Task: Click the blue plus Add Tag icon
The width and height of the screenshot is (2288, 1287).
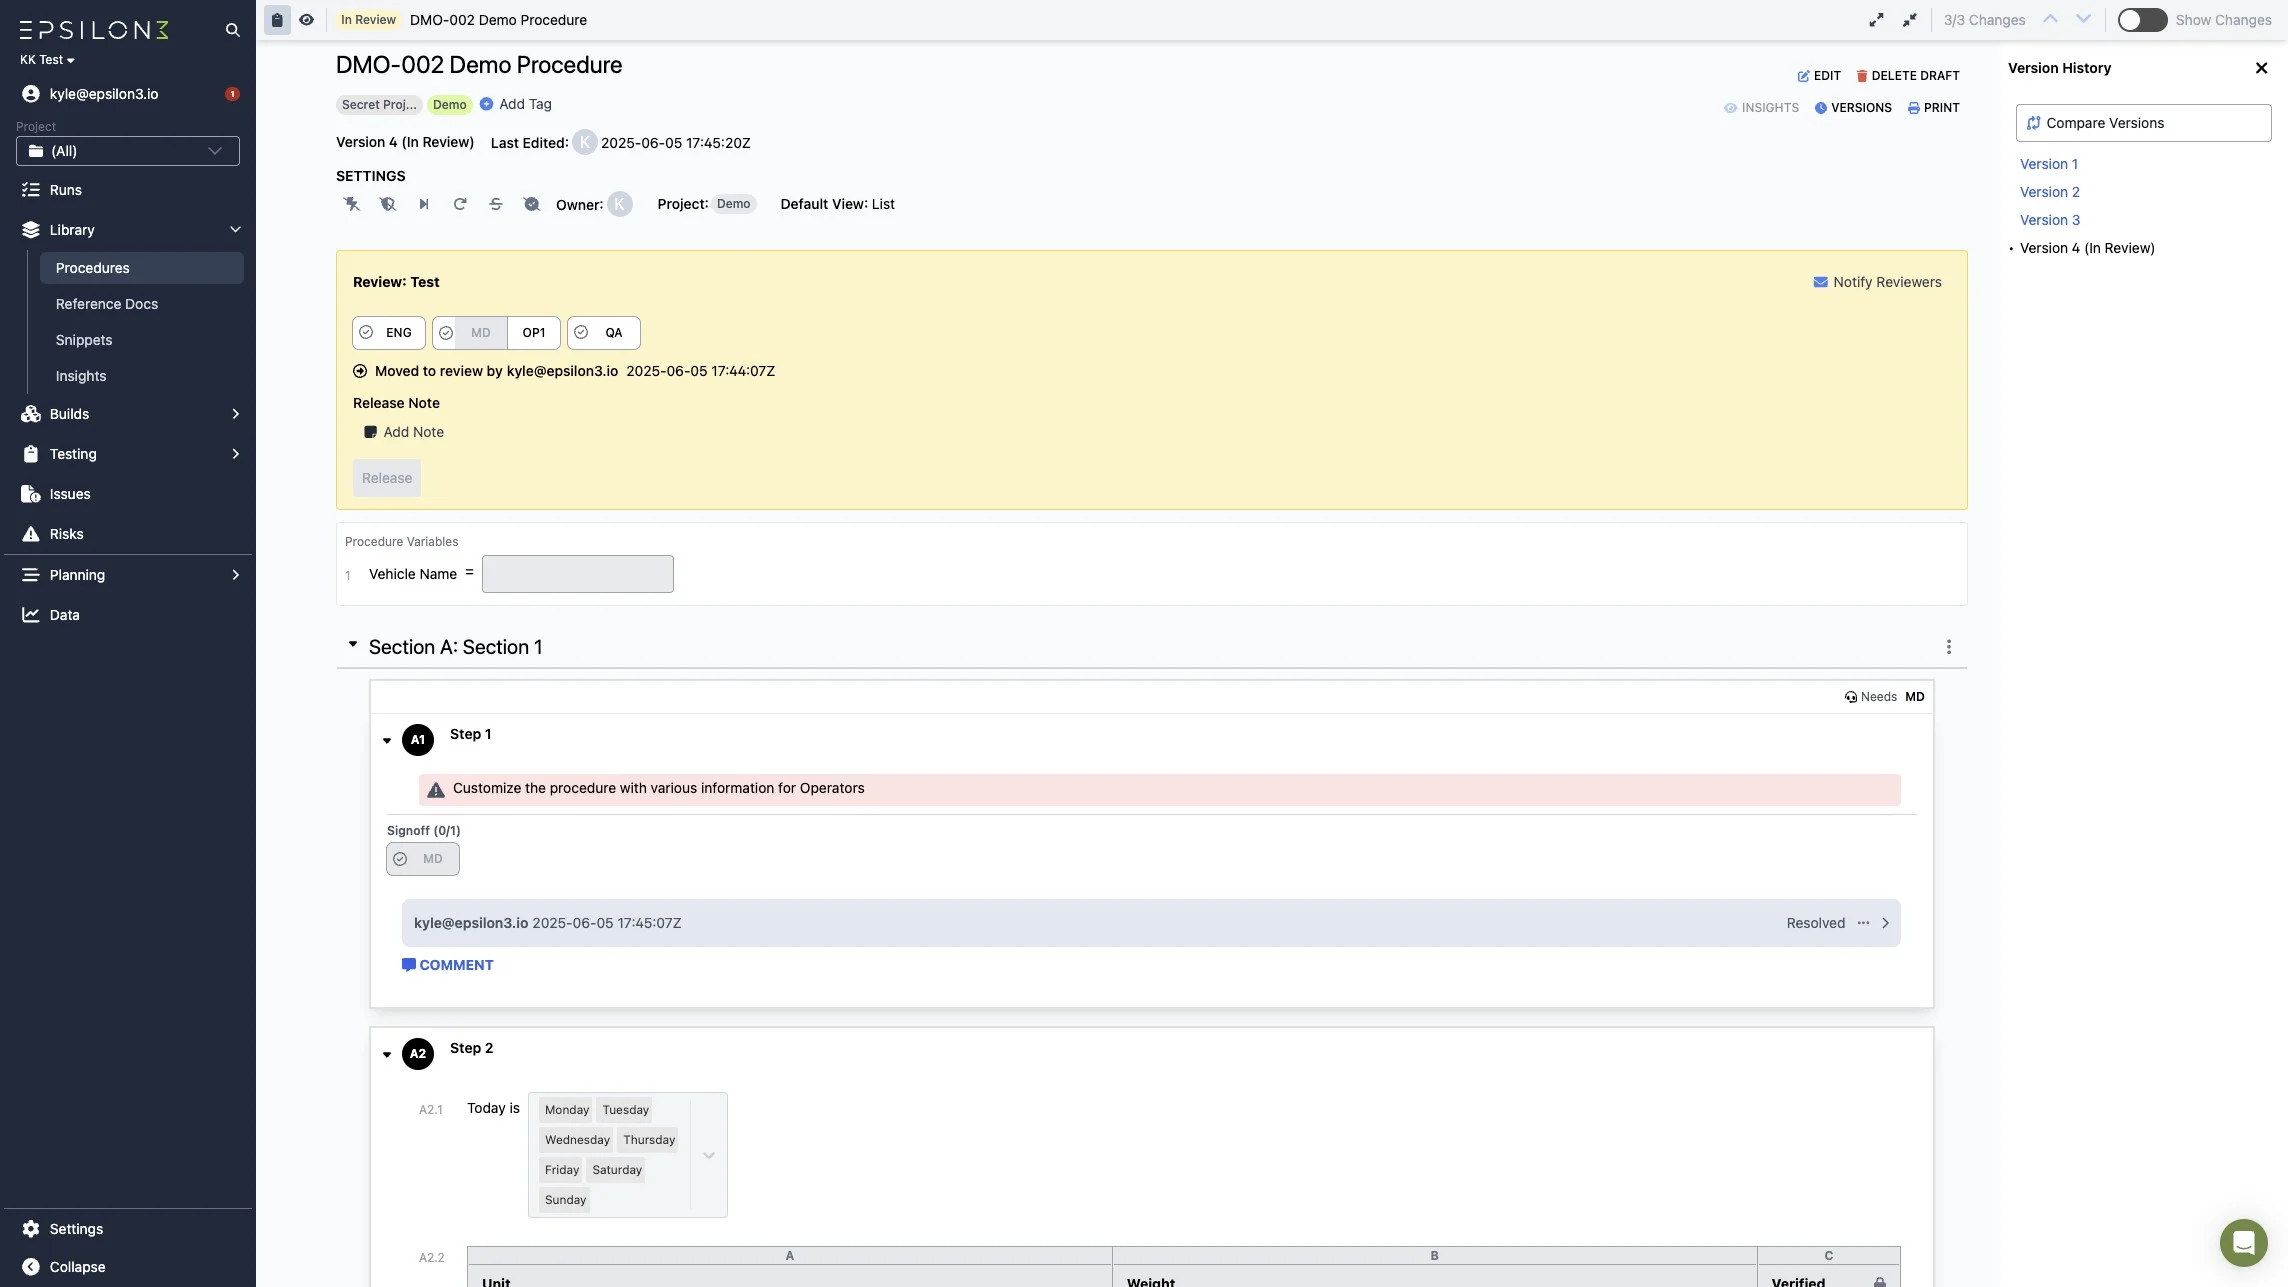Action: tap(486, 104)
